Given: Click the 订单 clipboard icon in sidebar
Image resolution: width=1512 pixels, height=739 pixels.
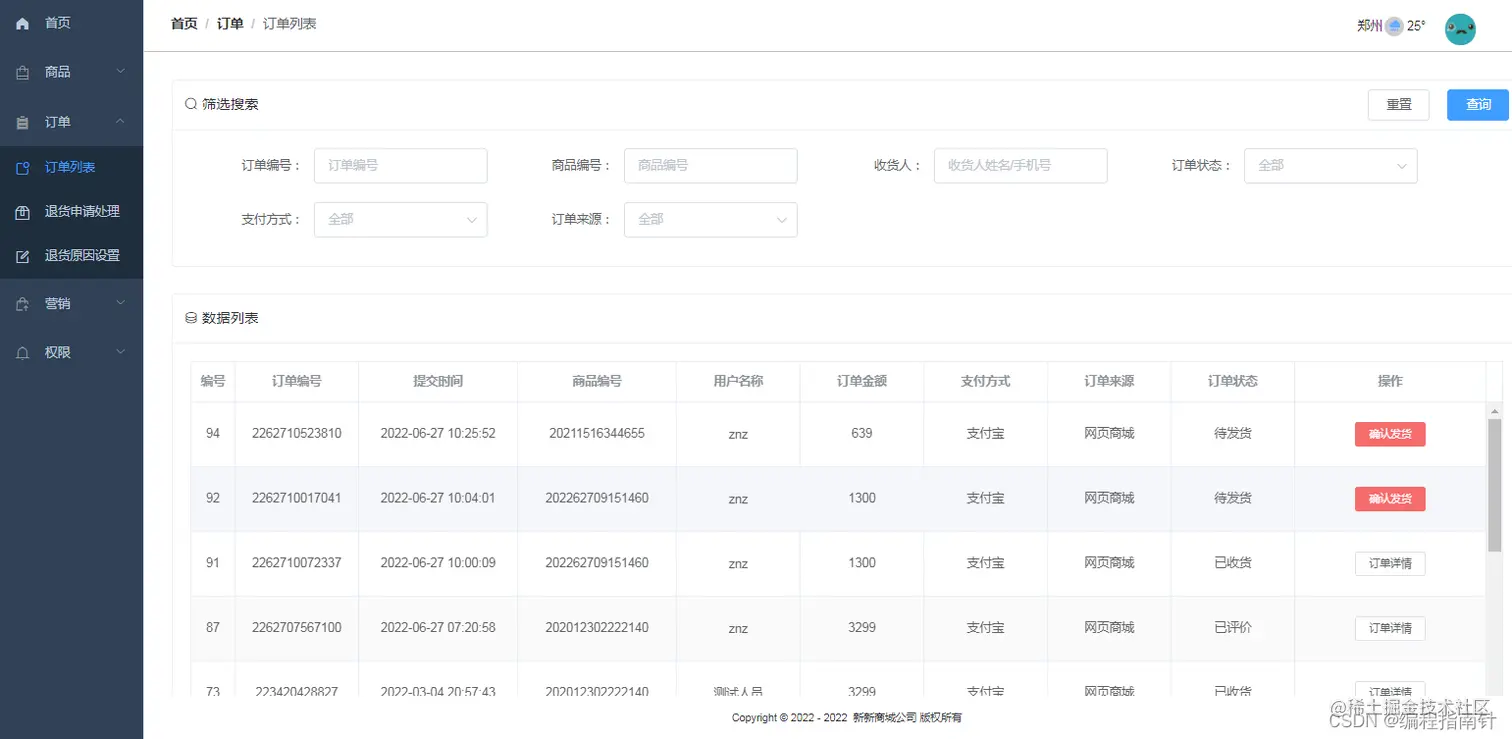Looking at the screenshot, I should coord(23,123).
